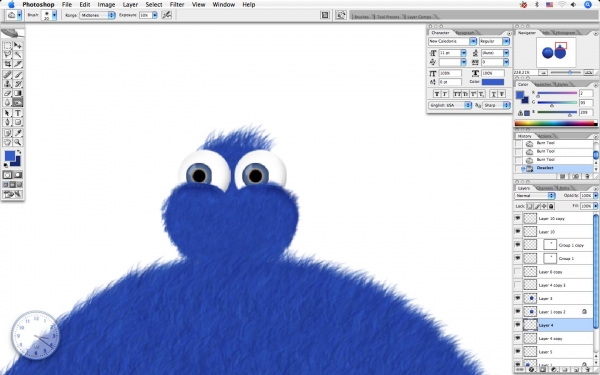Select the Magic Wand tool
This screenshot has height=375, width=600.
[x=18, y=55]
